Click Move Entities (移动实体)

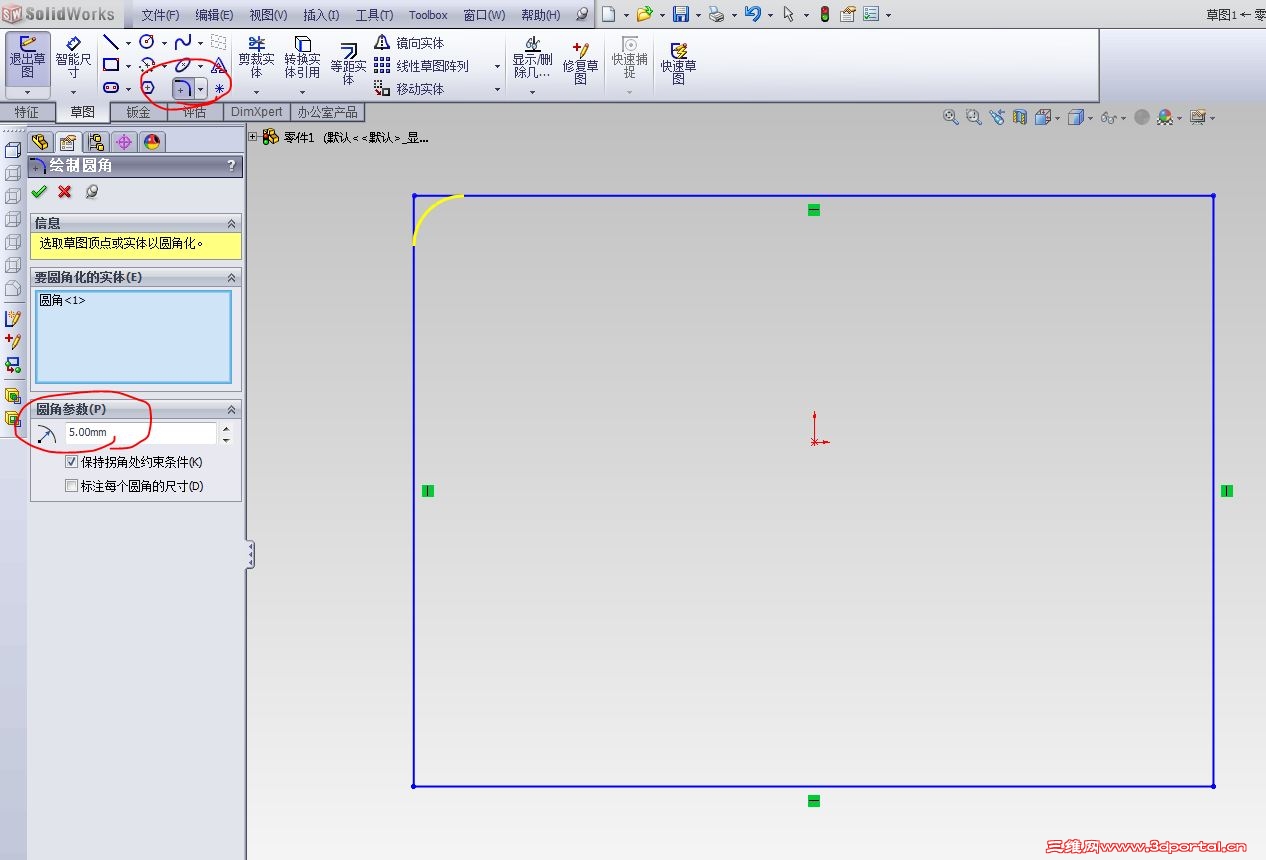[x=409, y=89]
